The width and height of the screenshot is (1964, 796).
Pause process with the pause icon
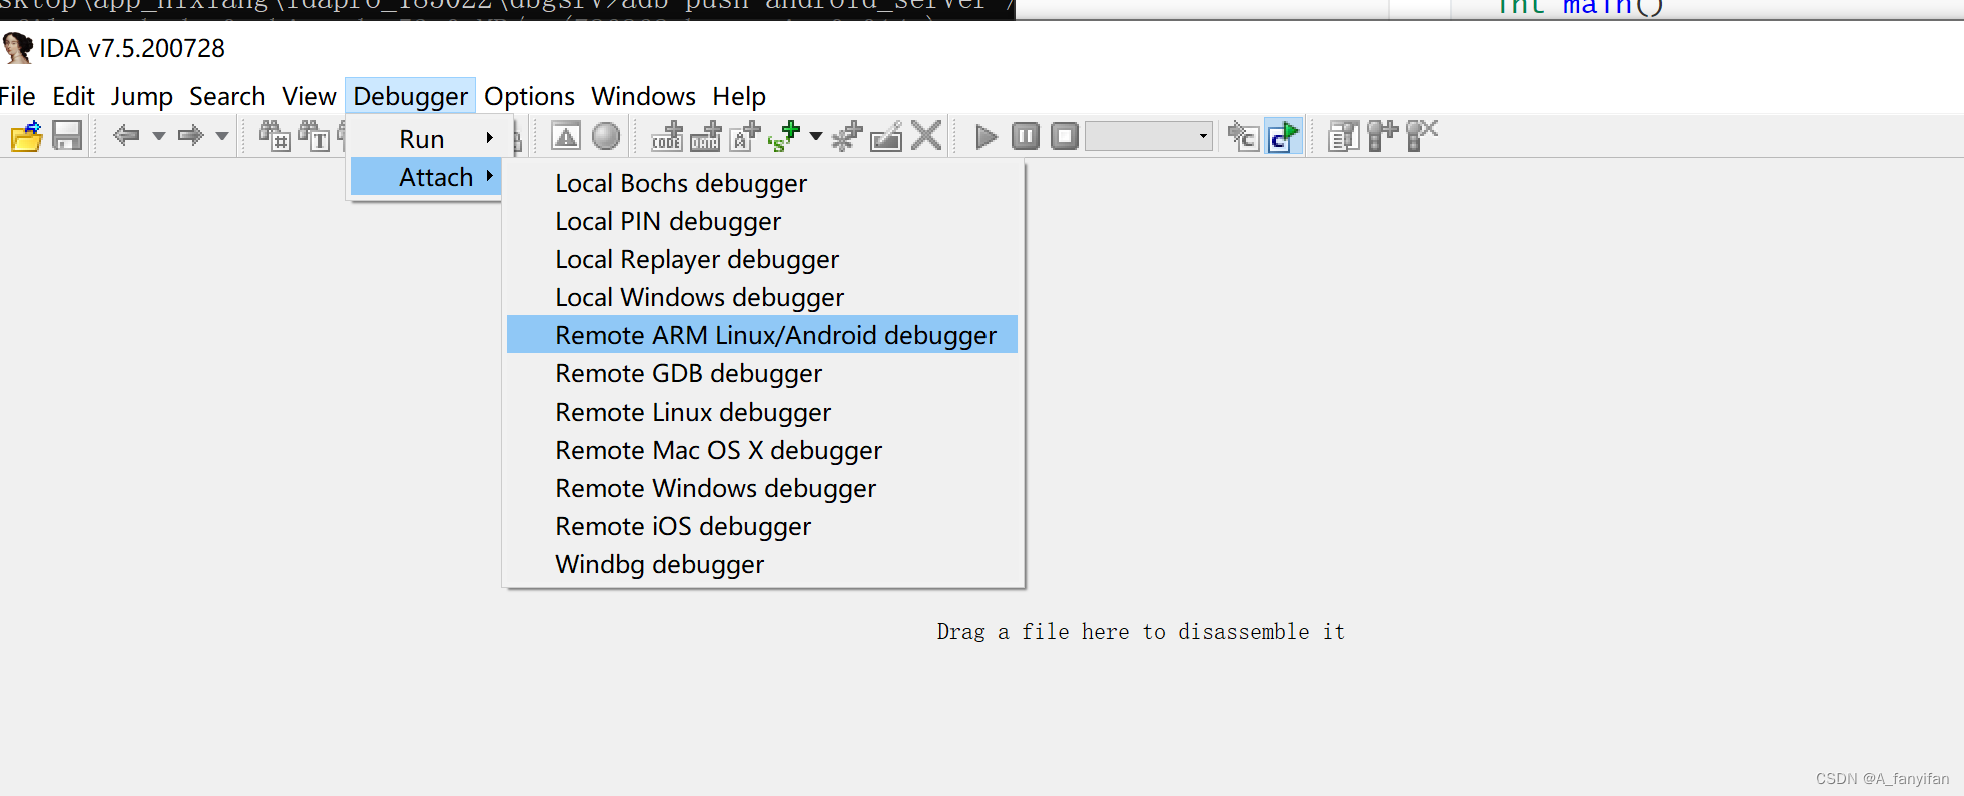(1026, 136)
